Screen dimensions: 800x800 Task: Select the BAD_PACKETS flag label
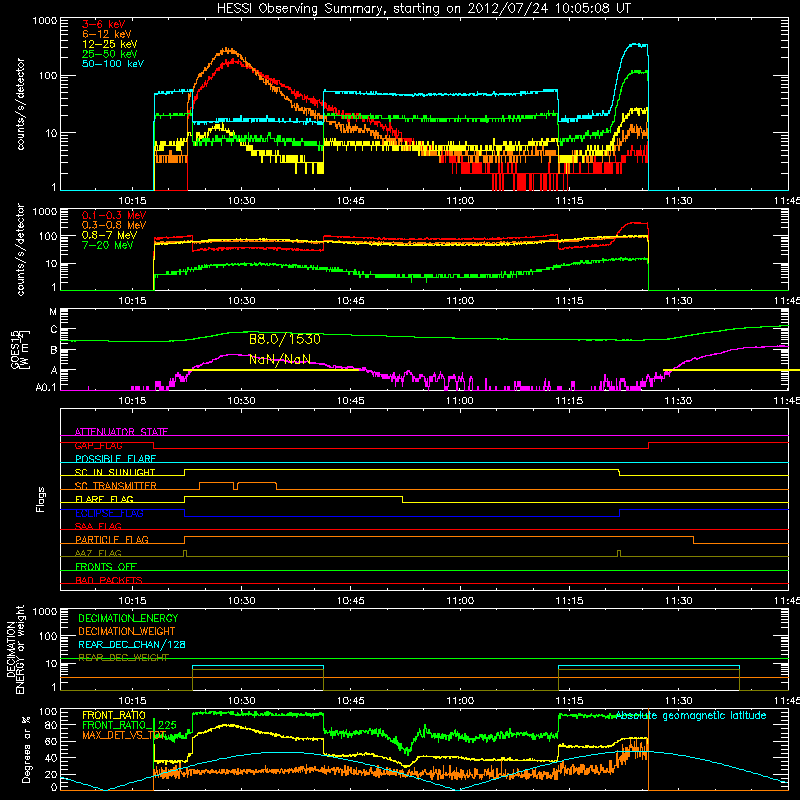tap(109, 580)
